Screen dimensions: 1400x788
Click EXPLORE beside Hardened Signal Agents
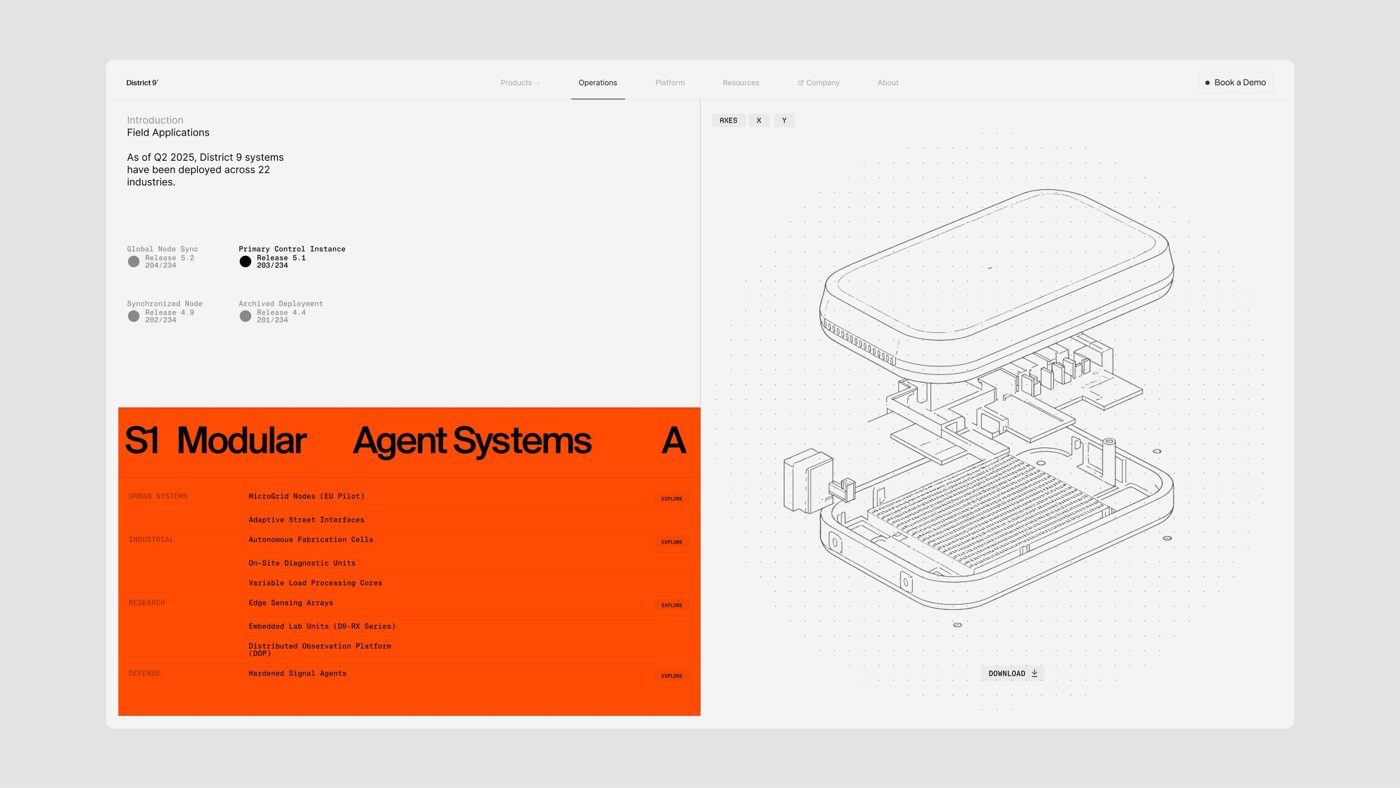coord(672,676)
